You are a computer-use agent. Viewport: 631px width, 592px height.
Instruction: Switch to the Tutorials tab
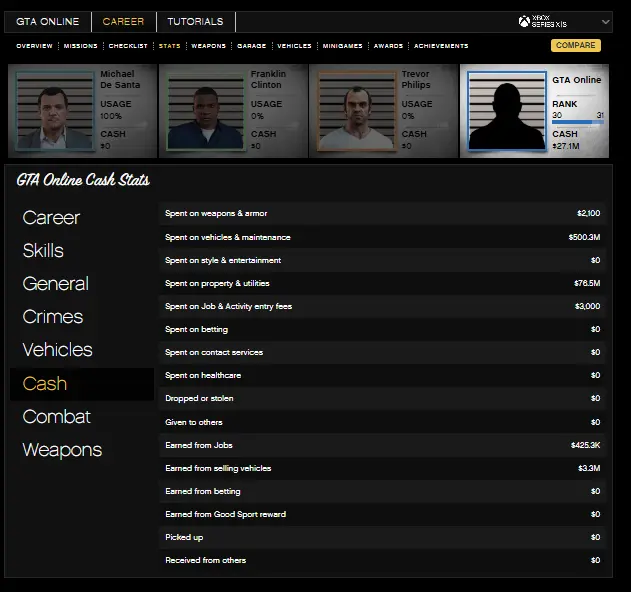pos(195,22)
